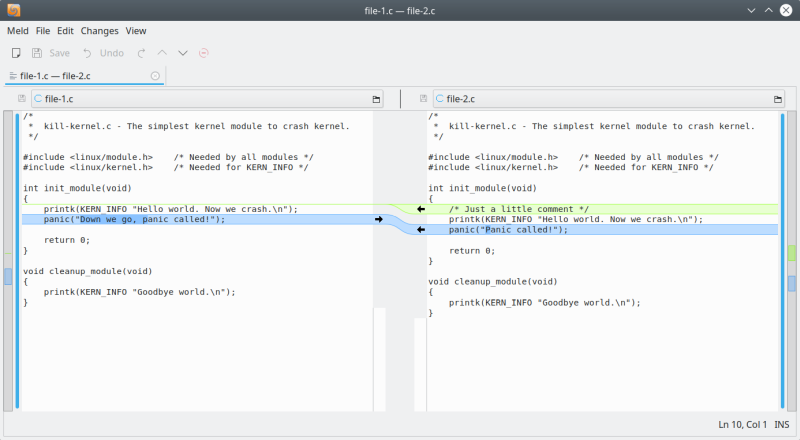Push left pane's panic line change right

pos(379,219)
